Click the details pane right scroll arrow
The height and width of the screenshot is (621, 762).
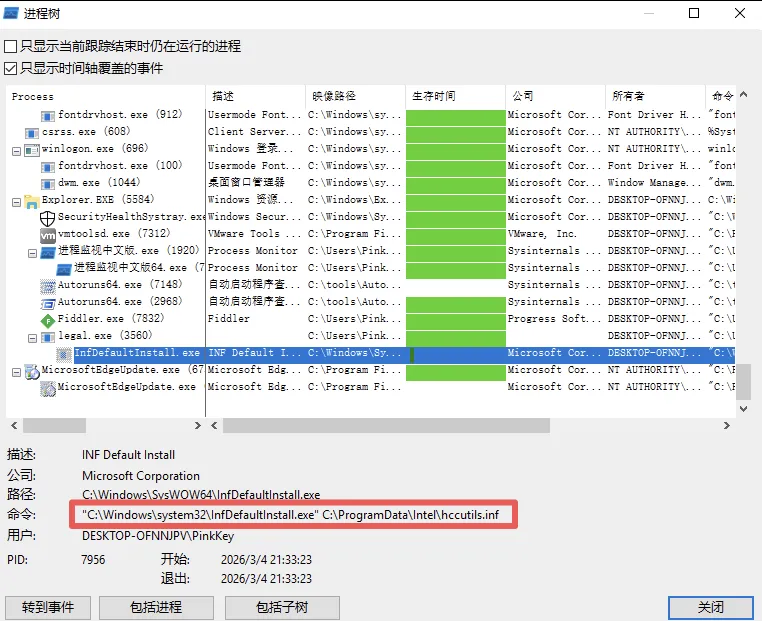pos(727,426)
